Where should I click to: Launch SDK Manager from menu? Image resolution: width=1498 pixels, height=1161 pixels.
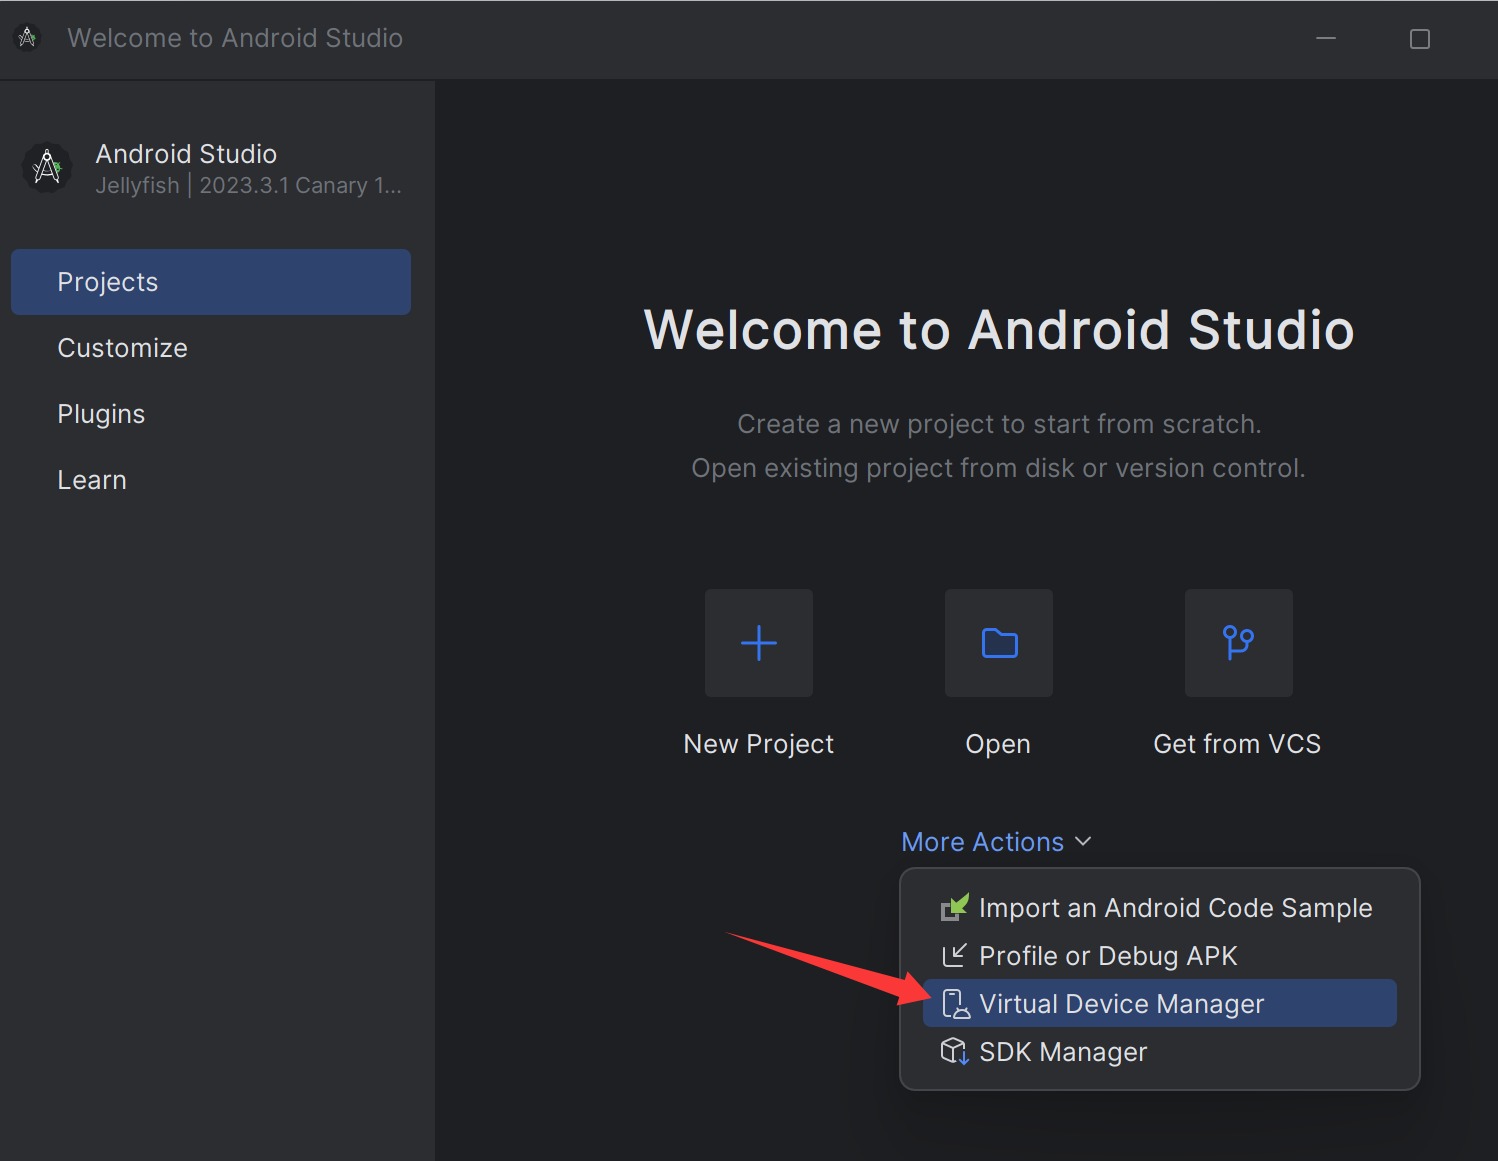(1160, 1051)
